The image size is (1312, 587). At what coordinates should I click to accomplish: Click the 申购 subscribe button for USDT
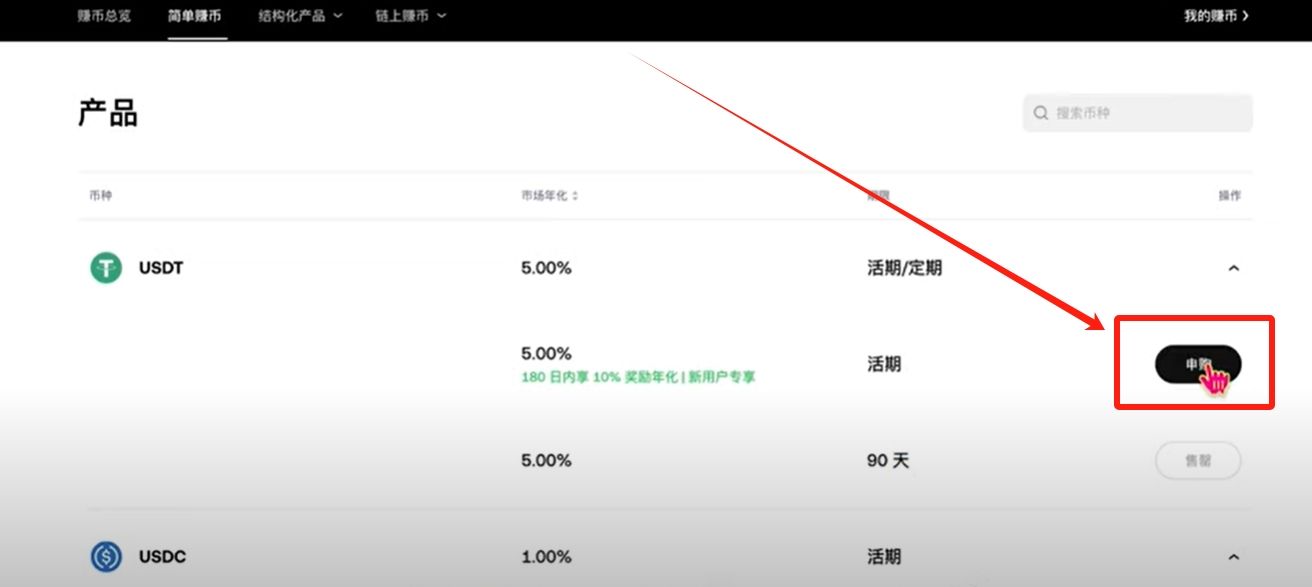(1198, 364)
